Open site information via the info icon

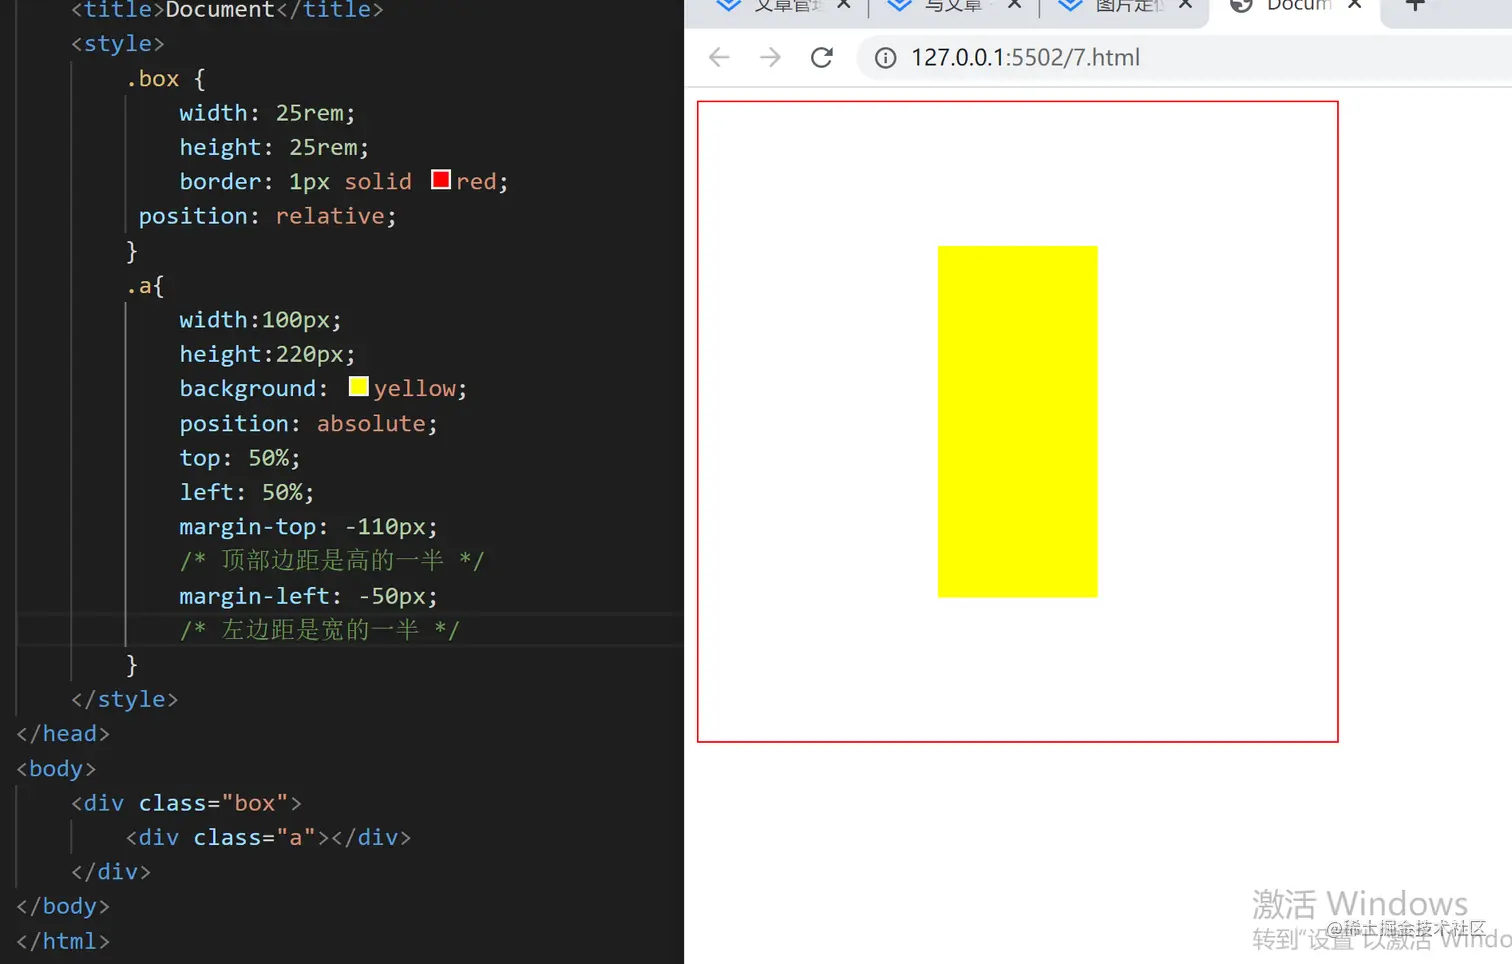[884, 57]
